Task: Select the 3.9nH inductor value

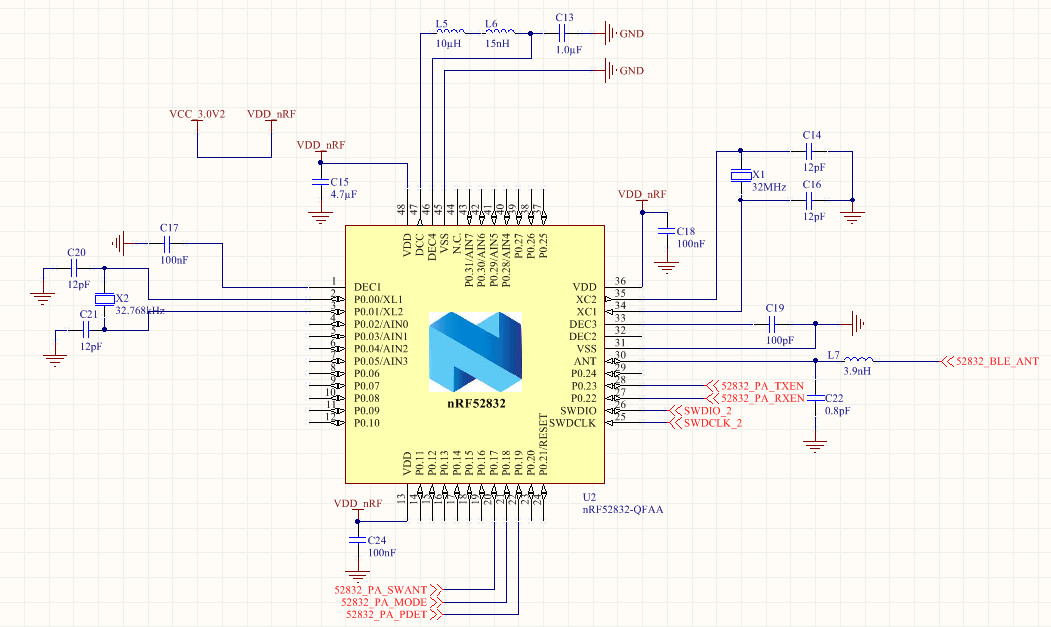Action: point(857,371)
